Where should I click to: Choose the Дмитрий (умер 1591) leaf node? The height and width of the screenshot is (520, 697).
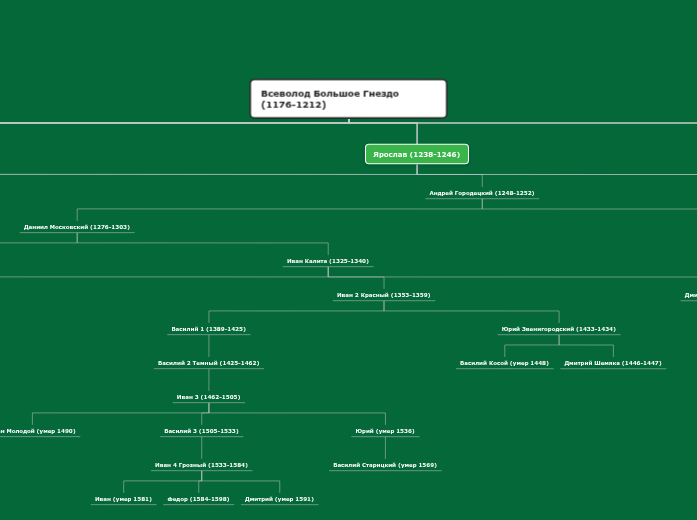coord(279,499)
